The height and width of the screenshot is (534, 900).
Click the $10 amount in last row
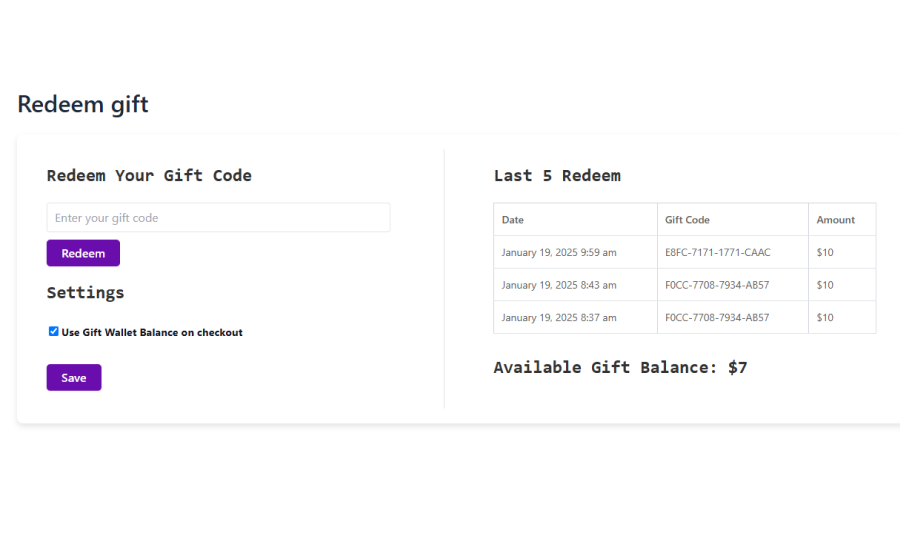[825, 318]
